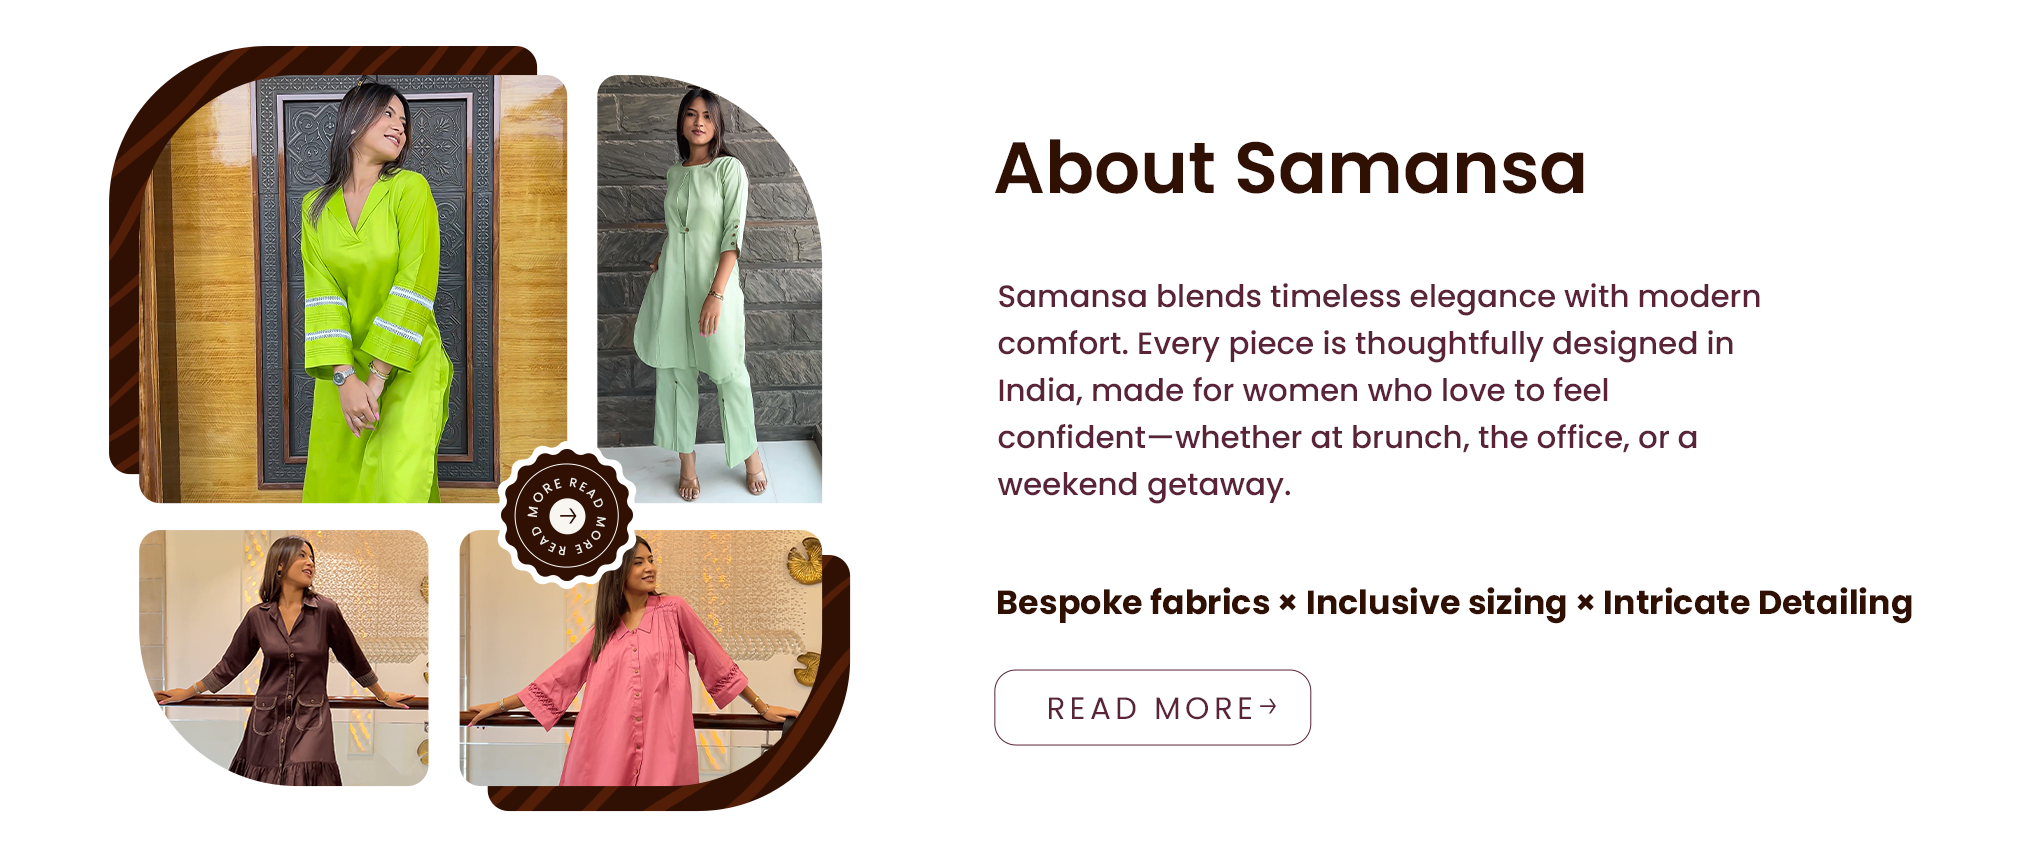
Task: View the brown shirt dress photo
Action: 284,657
